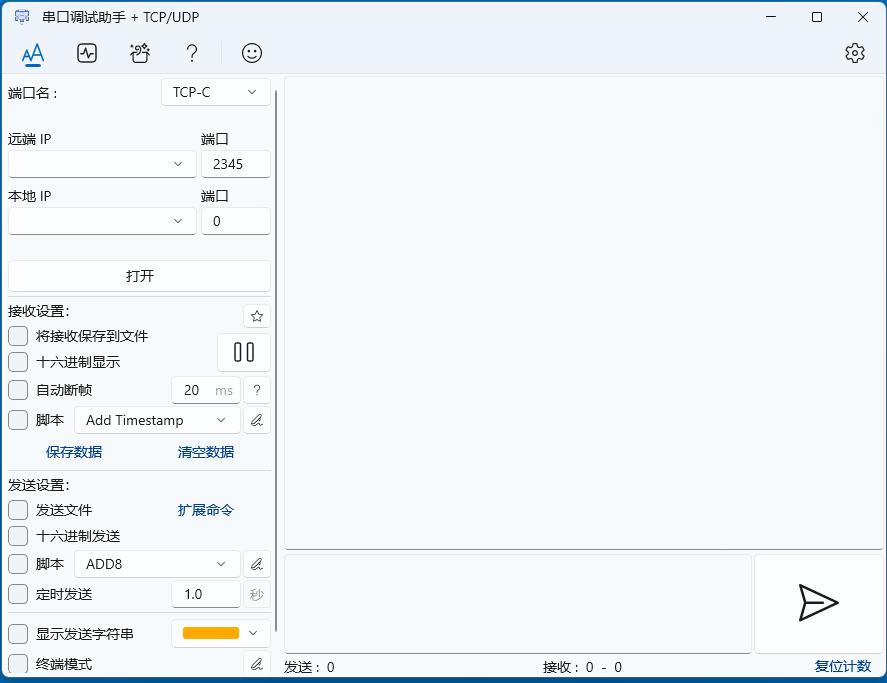The image size is (887, 683).
Task: Click the star favorite icon
Action: (257, 316)
